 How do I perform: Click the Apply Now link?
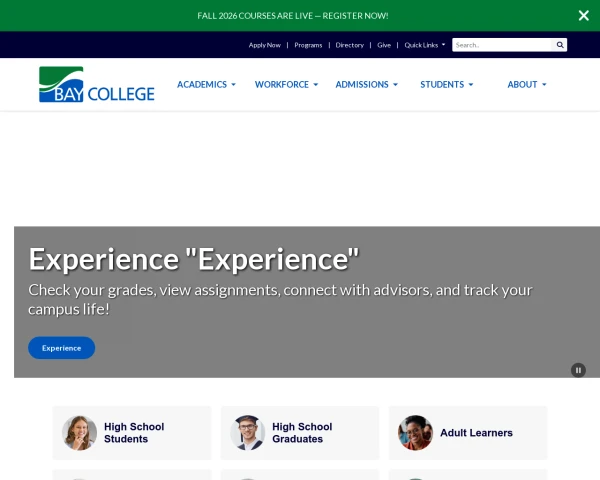click(265, 45)
